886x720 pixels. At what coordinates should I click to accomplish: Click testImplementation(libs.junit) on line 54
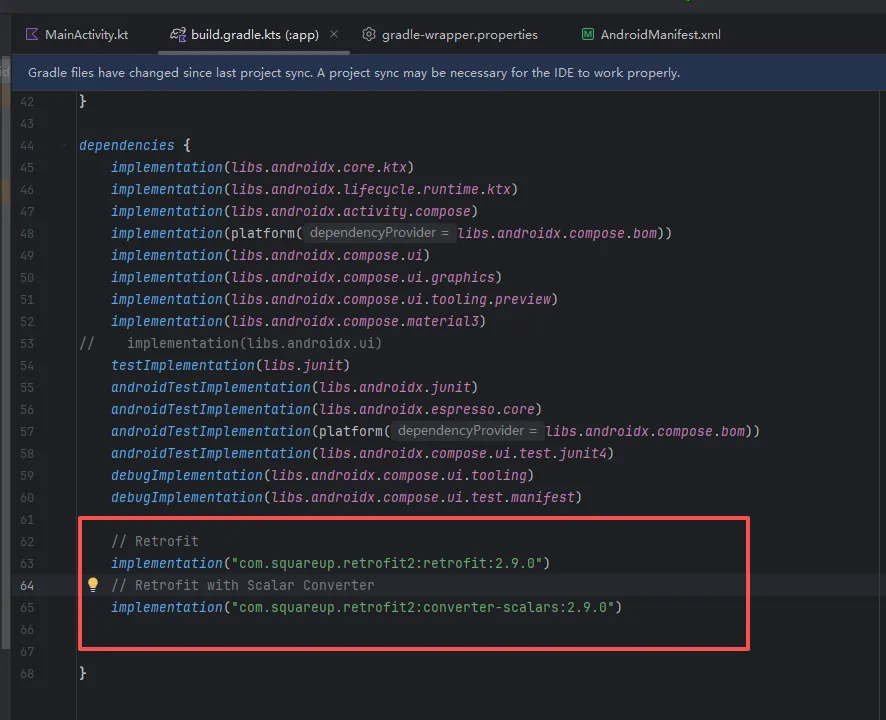[231, 366]
